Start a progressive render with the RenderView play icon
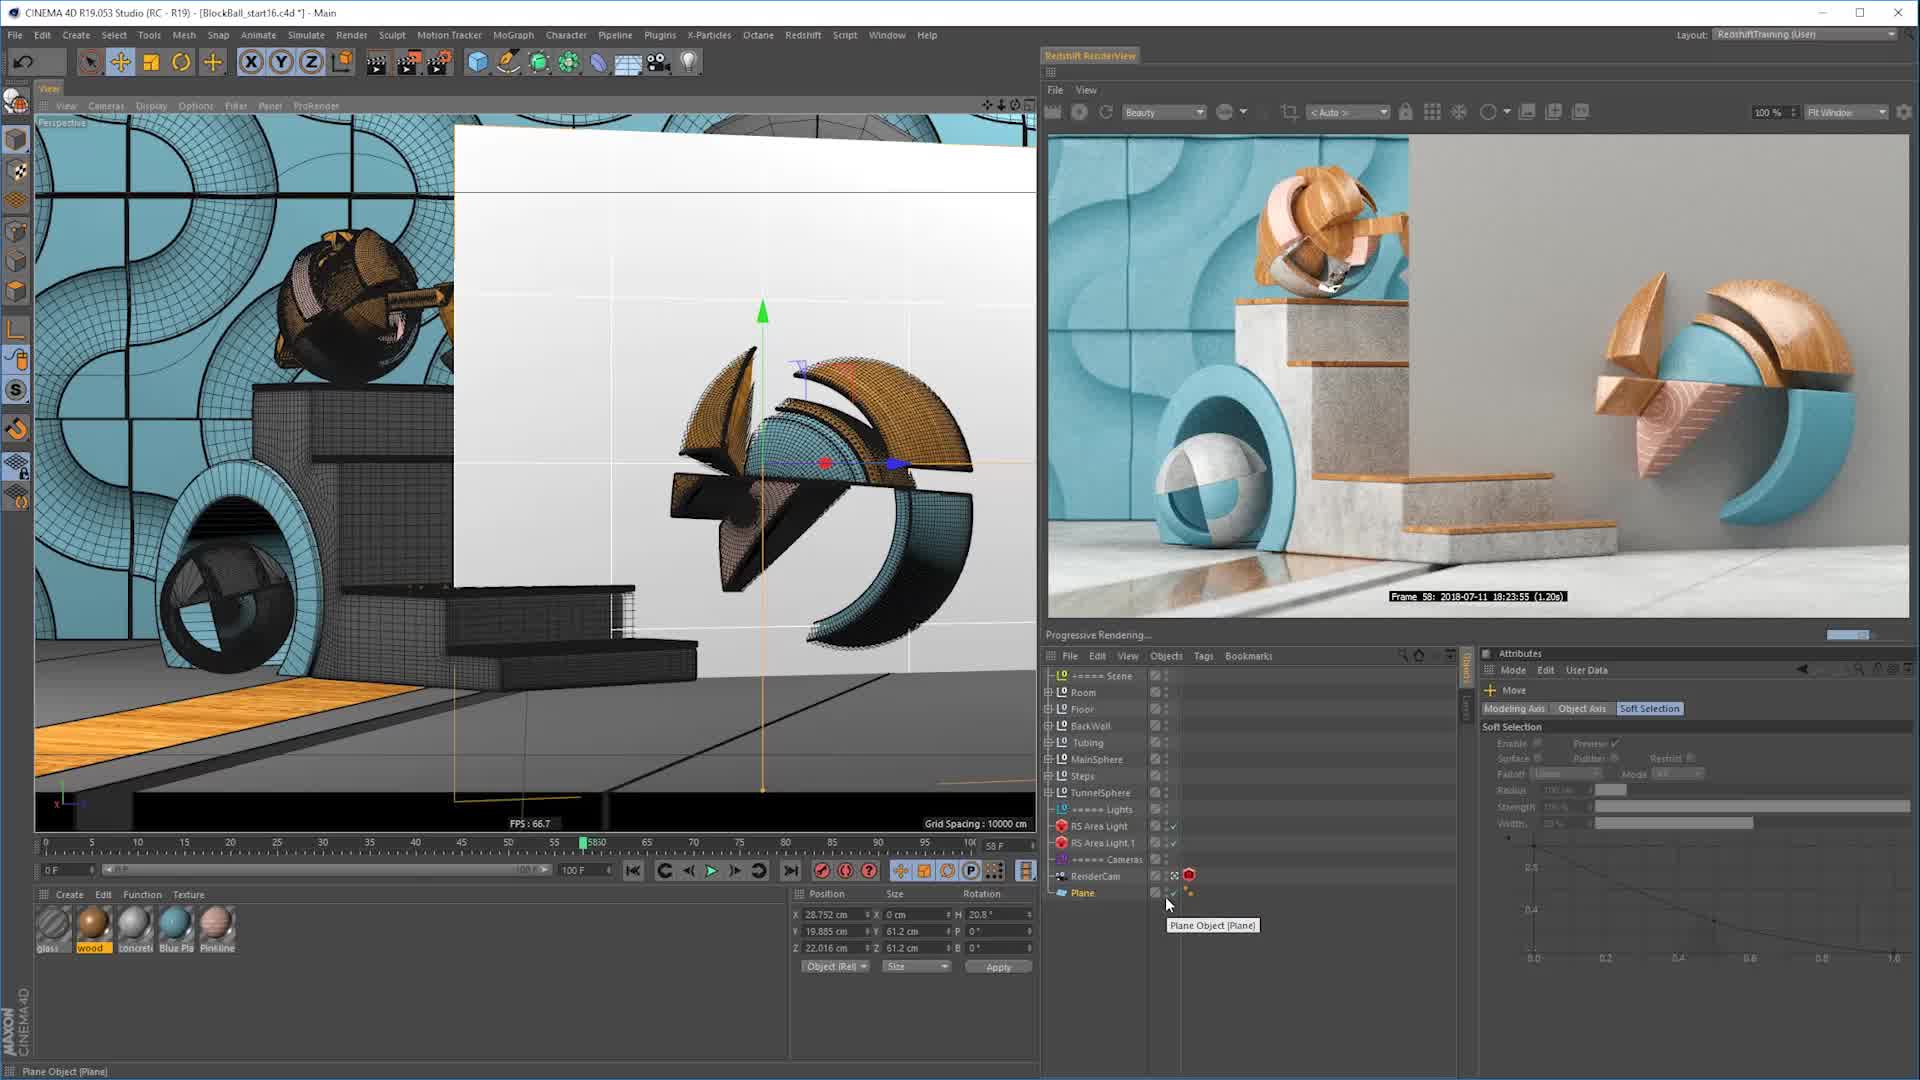Viewport: 1920px width, 1080px height. [1079, 112]
